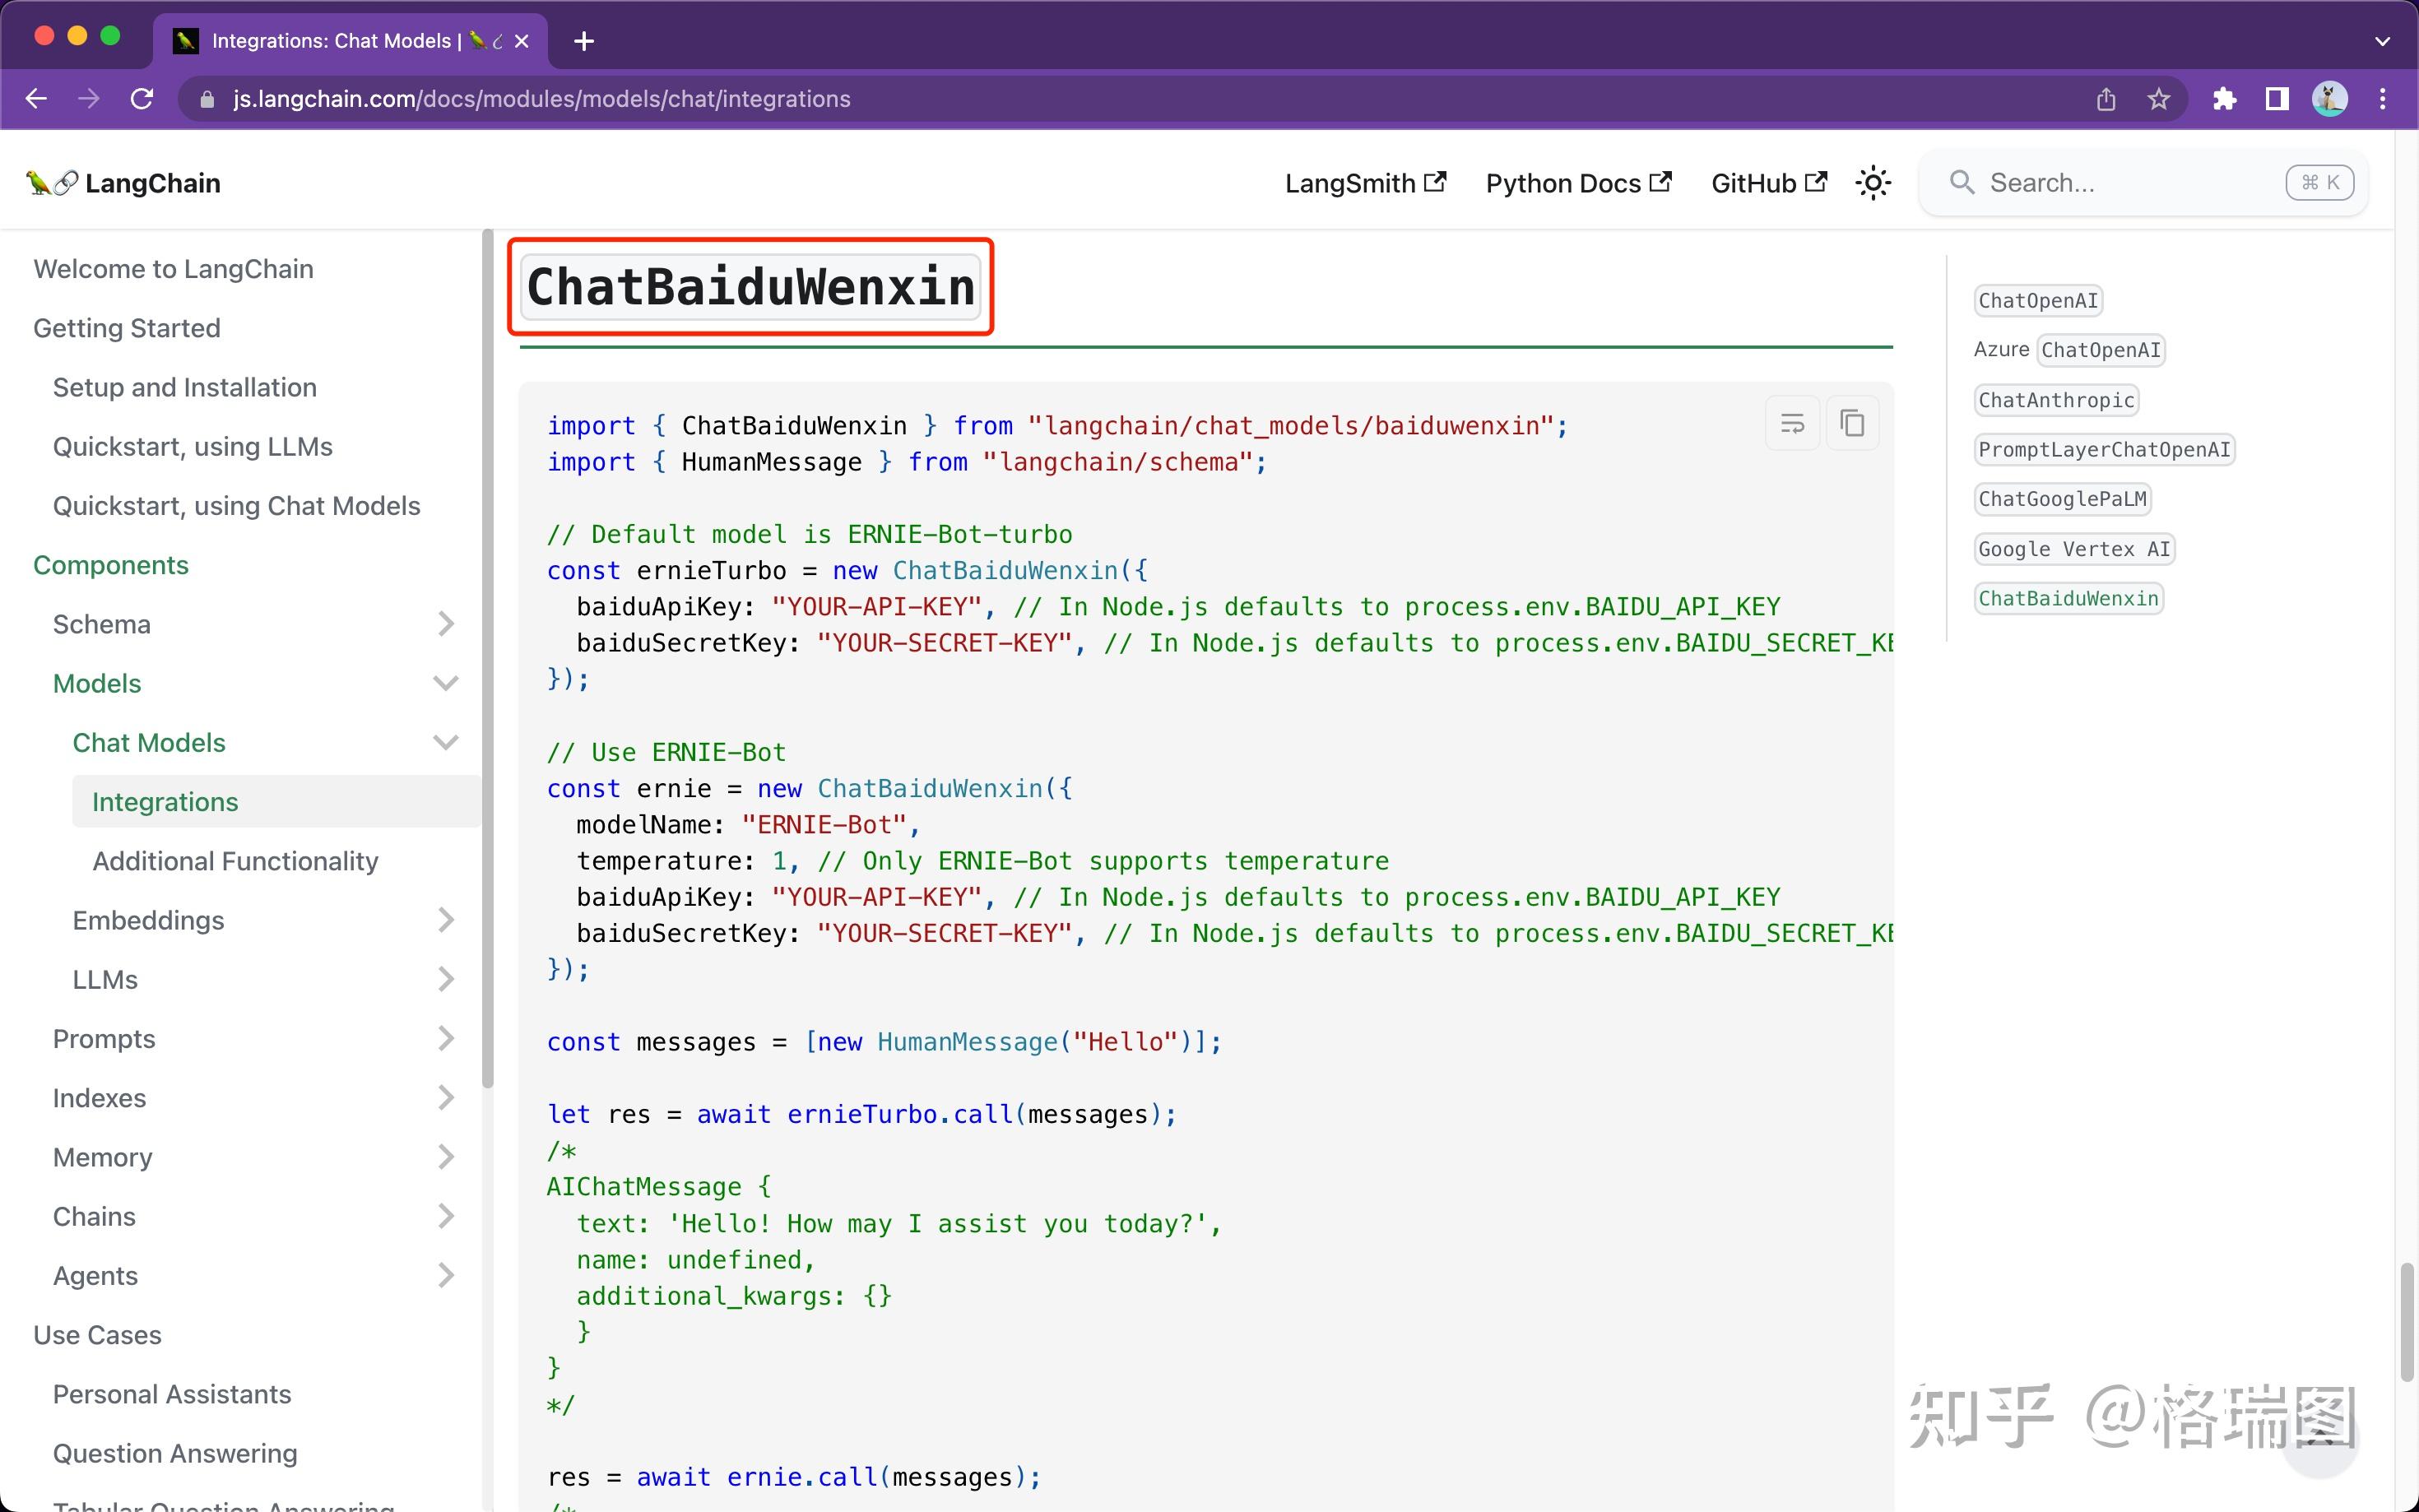Click the ChatBaiduWenxin page heading
Image resolution: width=2419 pixels, height=1512 pixels.
[751, 287]
